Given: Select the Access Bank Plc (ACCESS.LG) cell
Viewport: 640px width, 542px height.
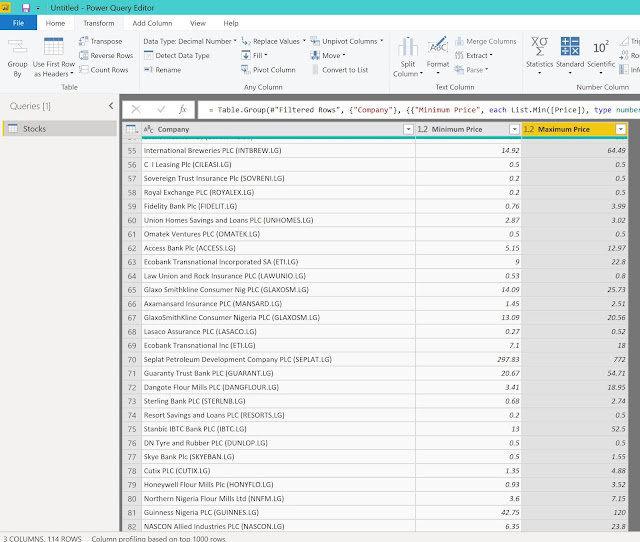Looking at the screenshot, I should [278, 248].
